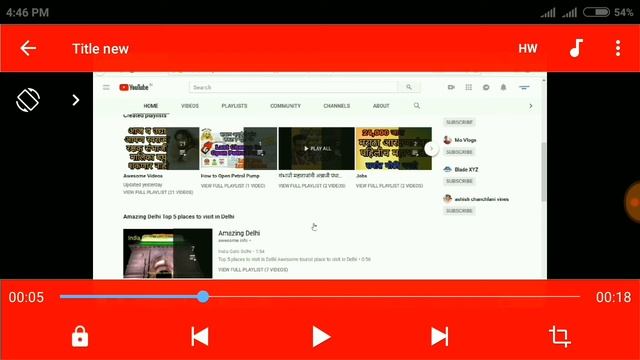
Task: Click the 'Blade XYZ' channel name
Action: [466, 169]
